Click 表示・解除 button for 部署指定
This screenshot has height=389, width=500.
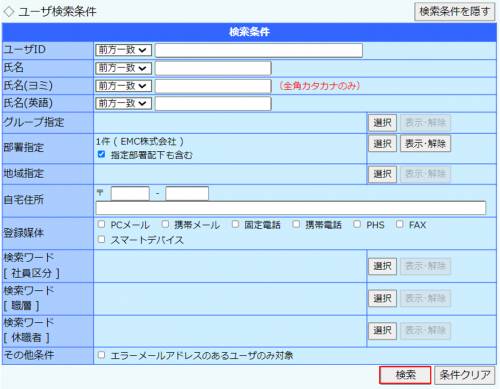425,144
